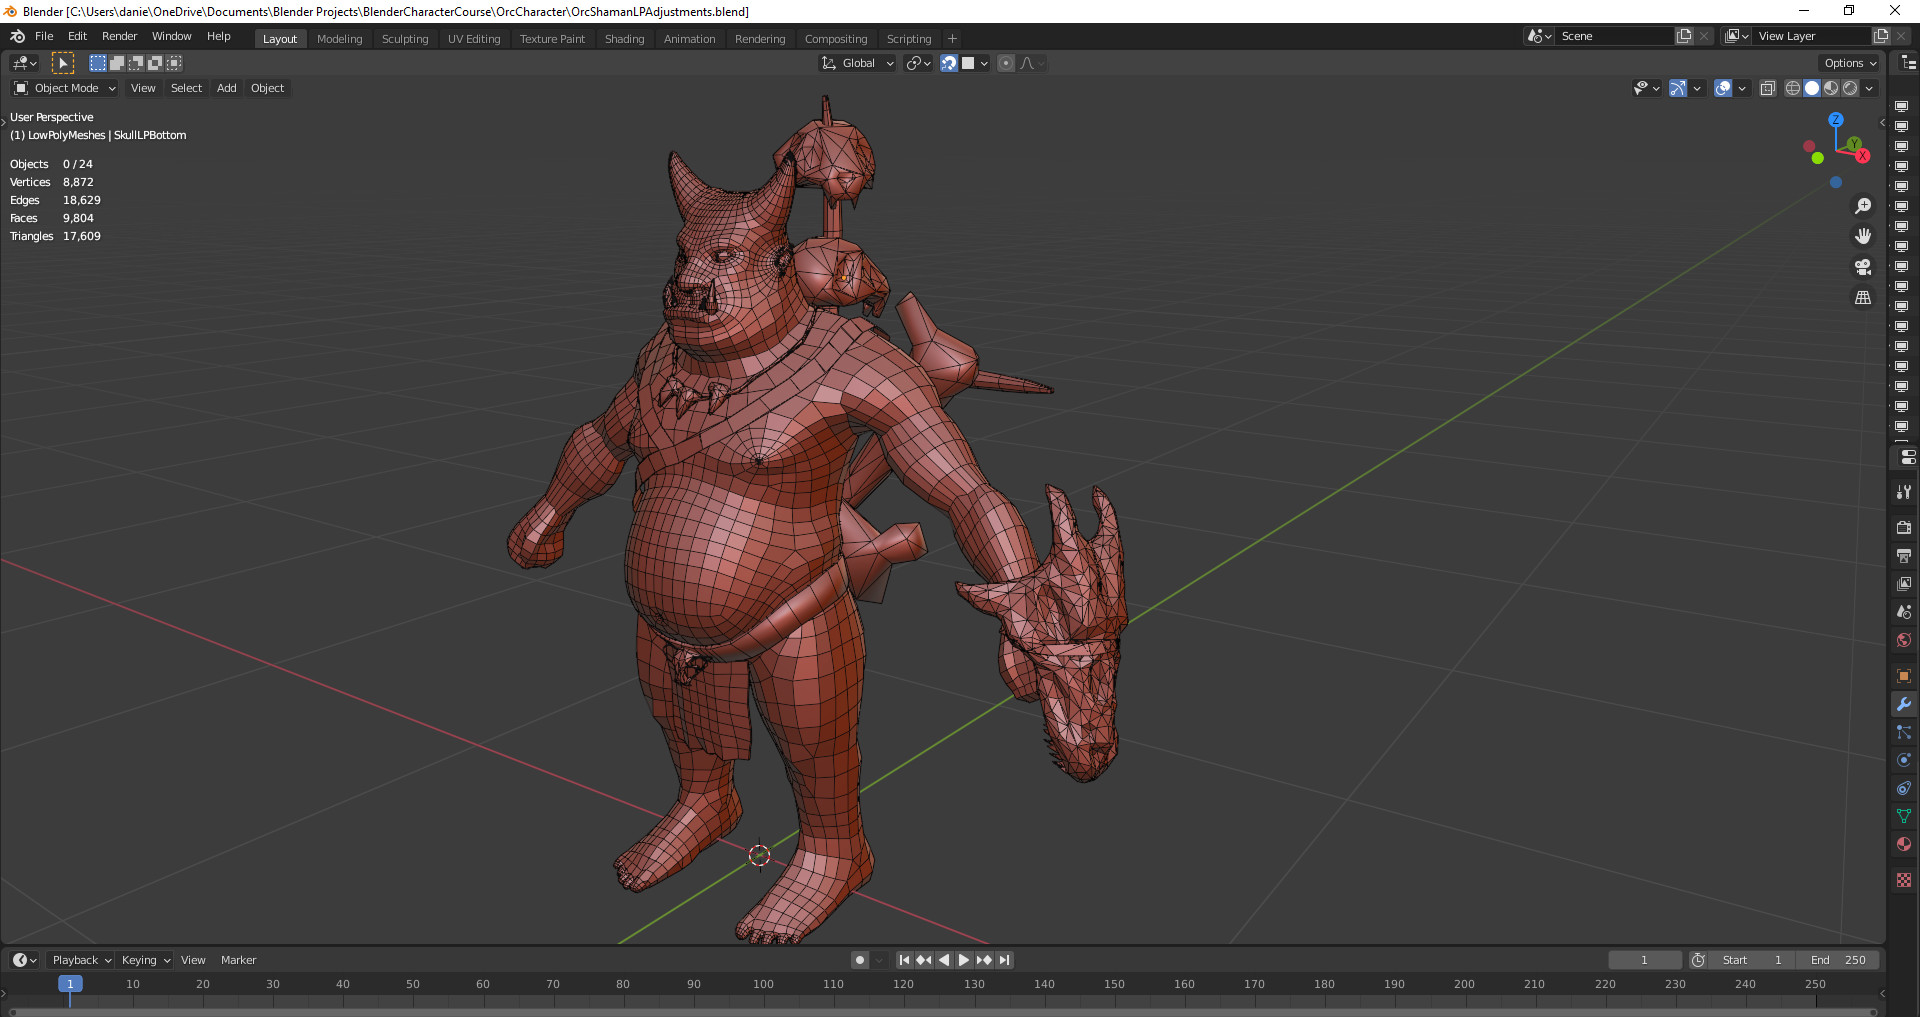Viewport: 1920px width, 1017px height.
Task: Activate the Zoom tool in viewport sidebar
Action: [x=1863, y=206]
